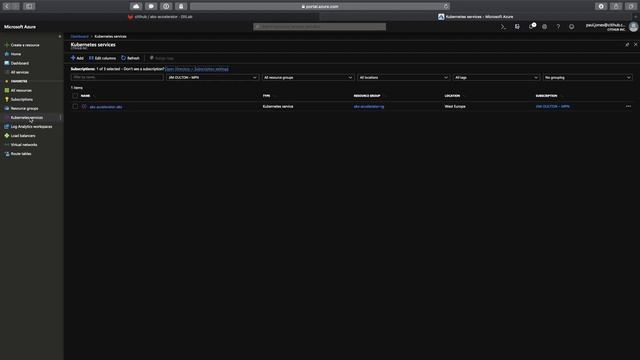
Task: Open the Directory and subscription filter icon
Action: pyautogui.click(x=517, y=27)
